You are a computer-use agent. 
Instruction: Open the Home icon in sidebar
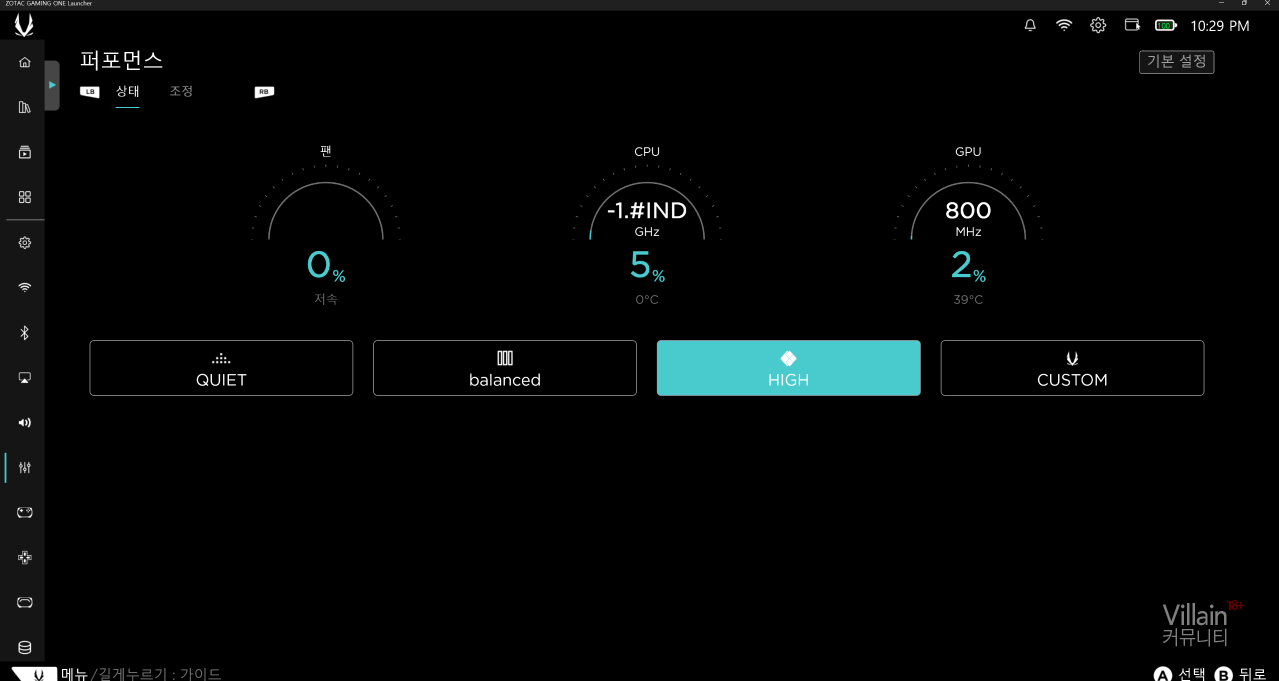click(25, 62)
